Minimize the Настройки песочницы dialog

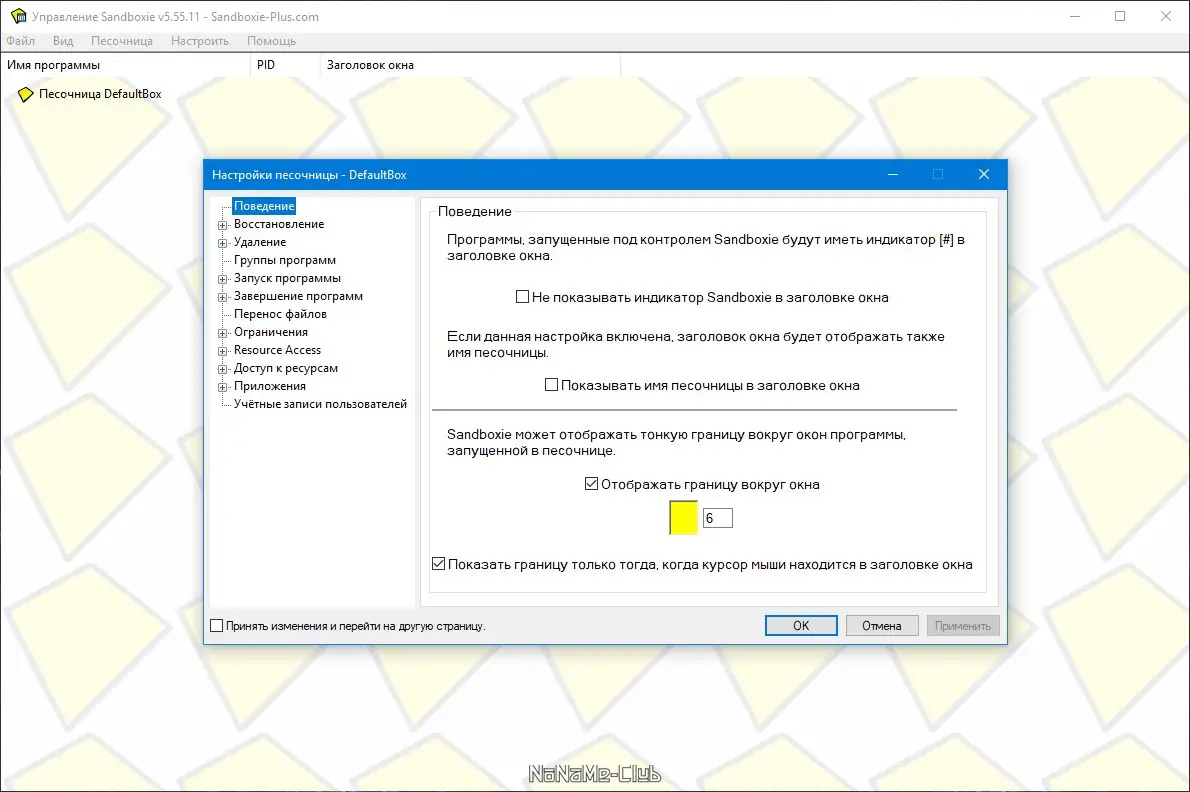(892, 174)
